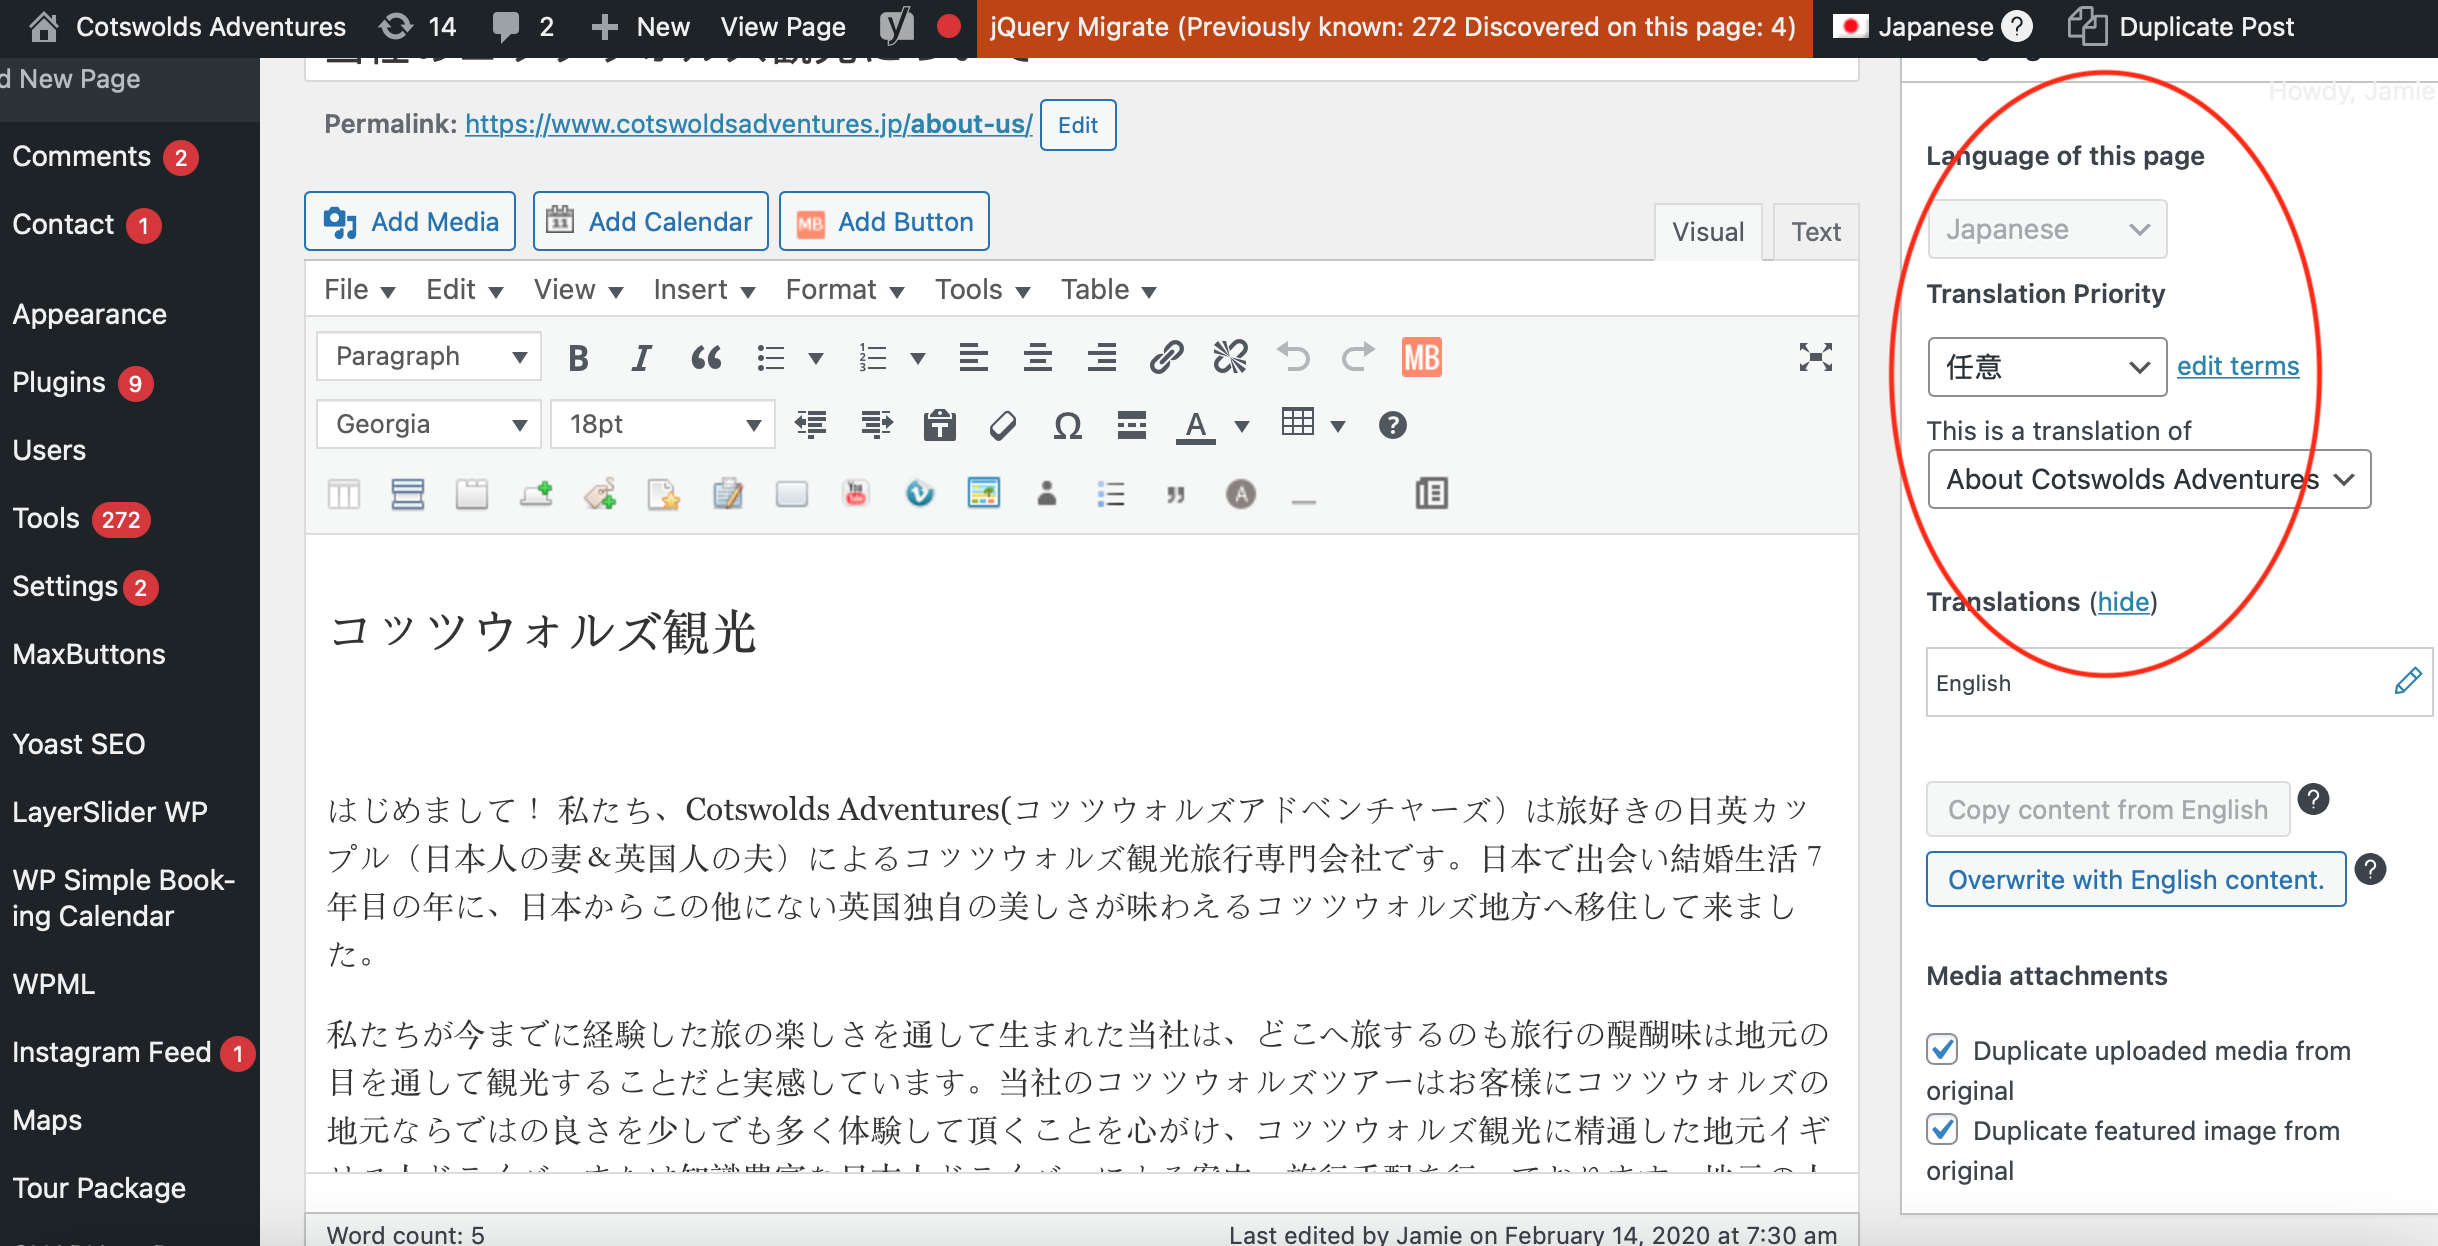This screenshot has height=1246, width=2438.
Task: Expand numbered list style arrow
Action: coord(917,358)
